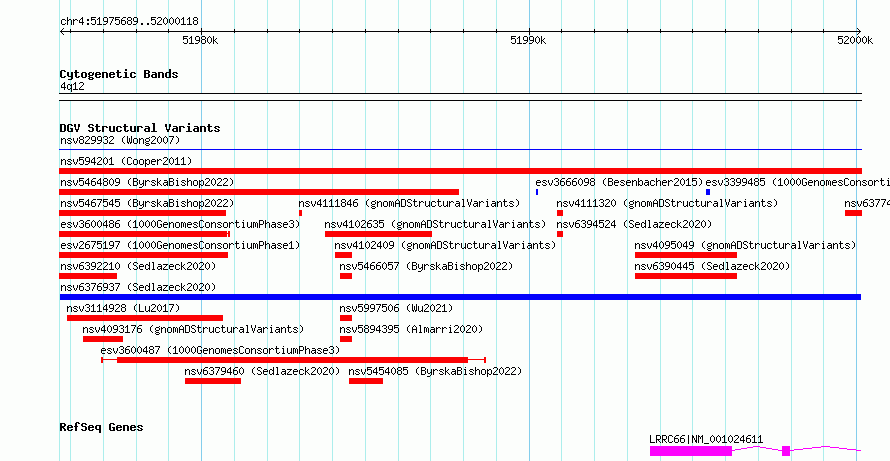The image size is (890, 461).
Task: Click nsv5894395 (Almarri2020) label
Action: (x=412, y=329)
